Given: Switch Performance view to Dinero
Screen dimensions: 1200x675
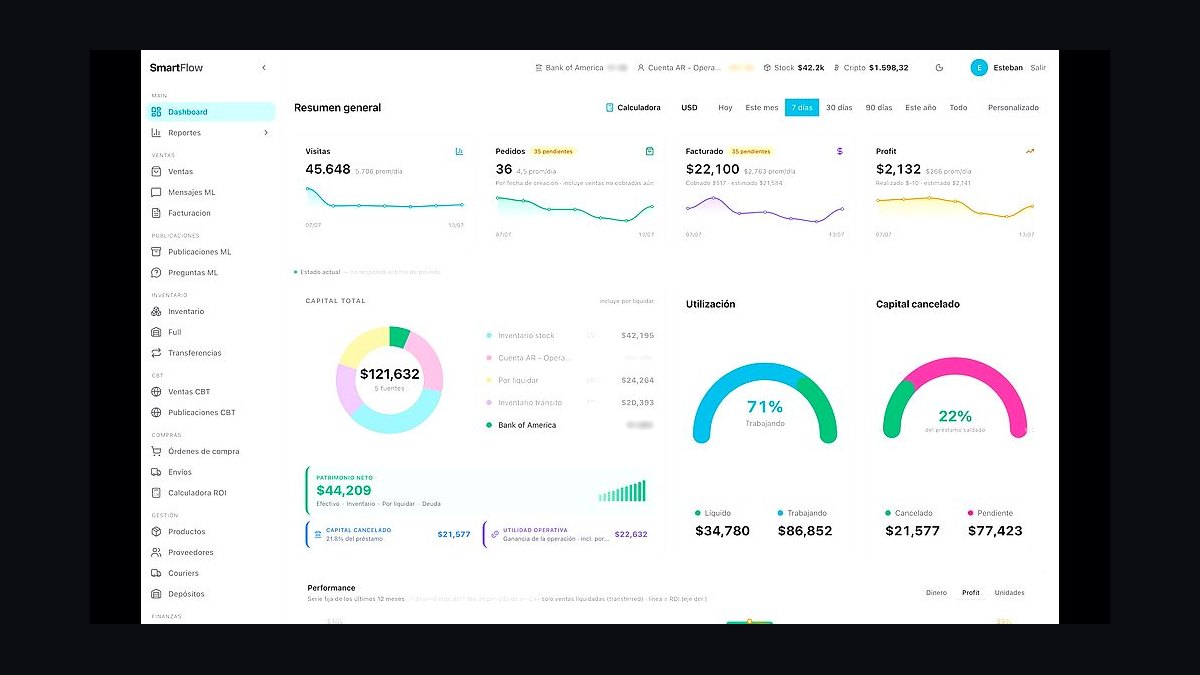Looking at the screenshot, I should pos(936,593).
